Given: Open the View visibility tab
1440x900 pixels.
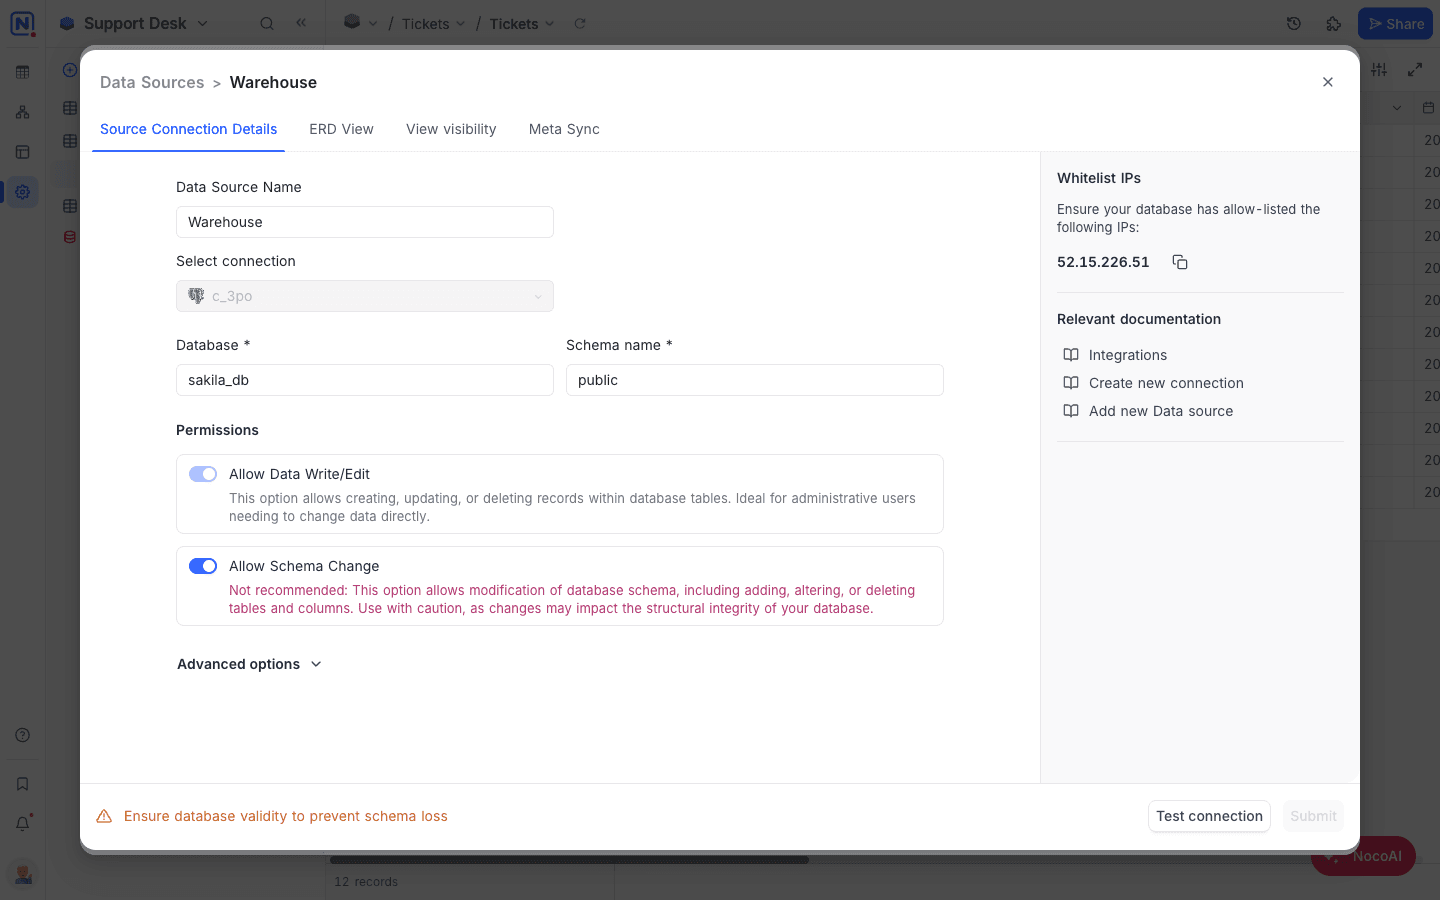Looking at the screenshot, I should pos(451,129).
